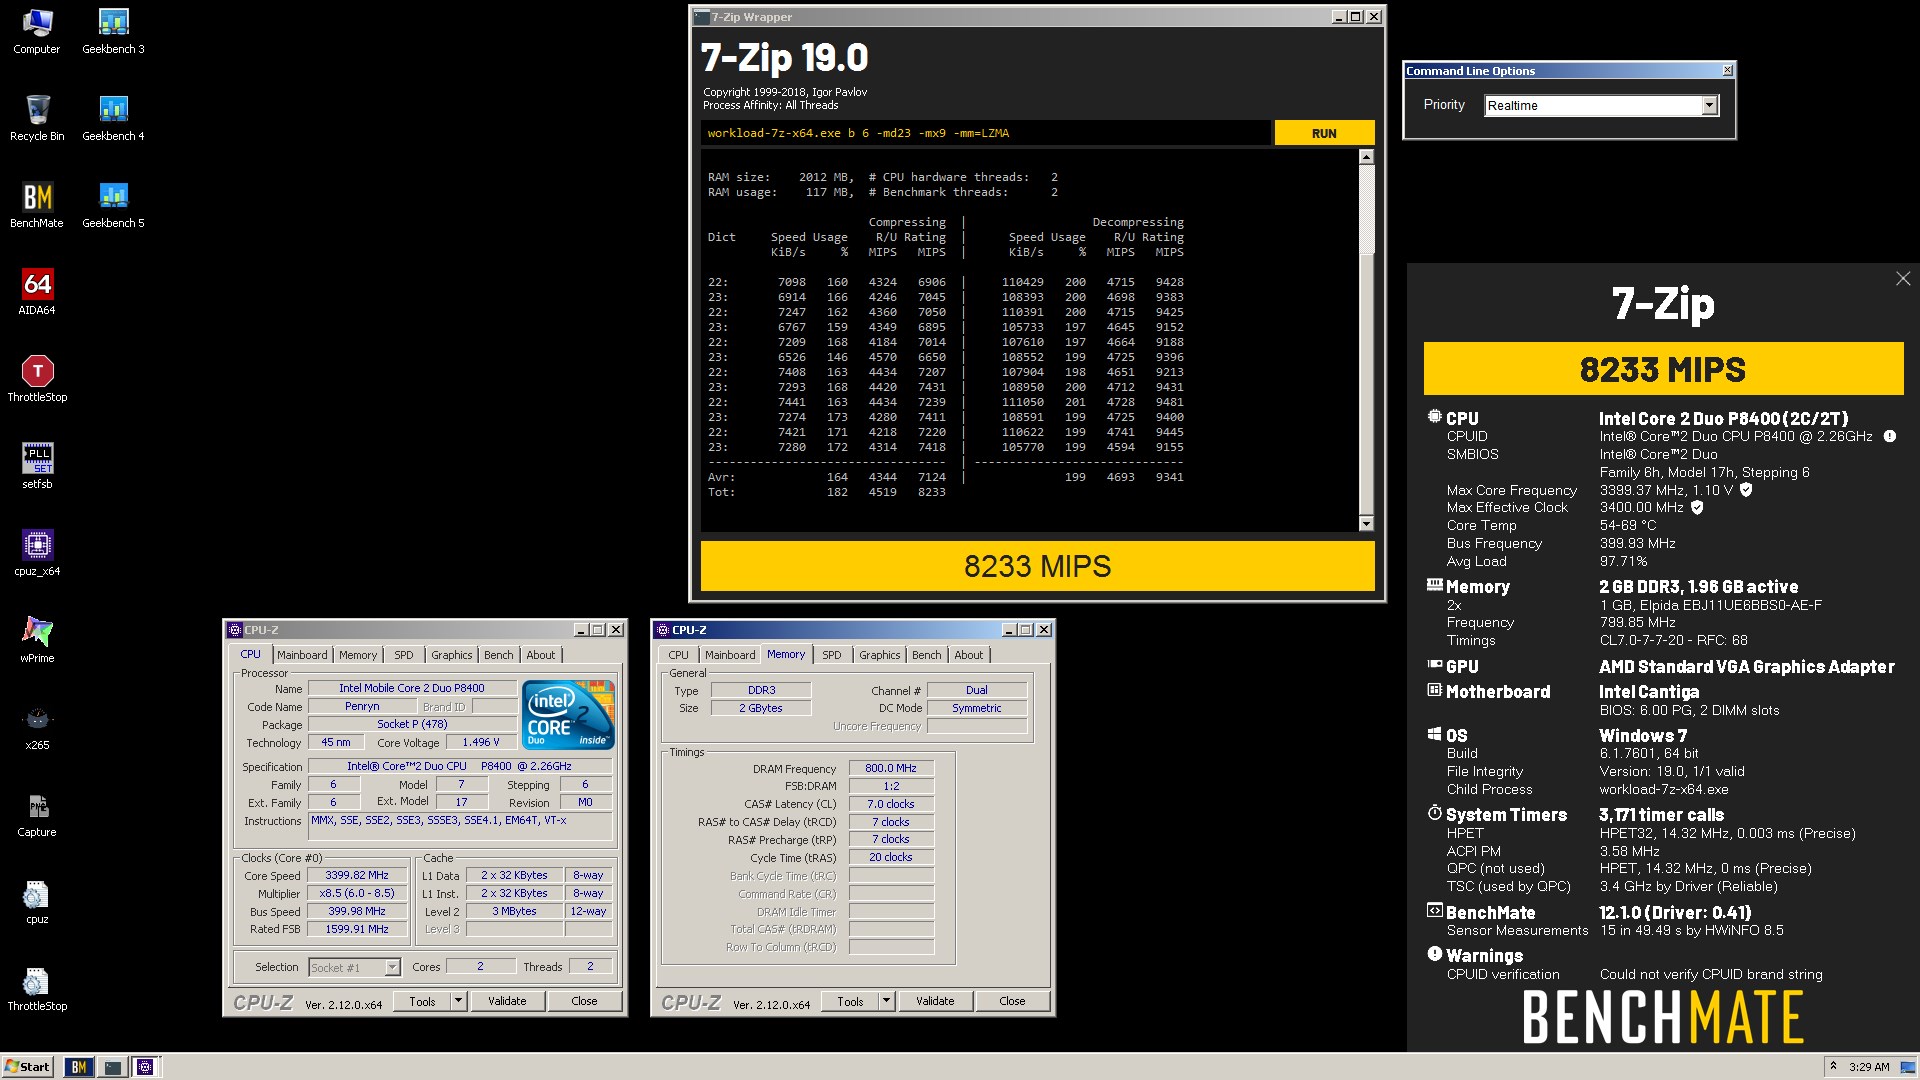Click the 7-Zip command line input field
1920x1080 pixels.
986,133
